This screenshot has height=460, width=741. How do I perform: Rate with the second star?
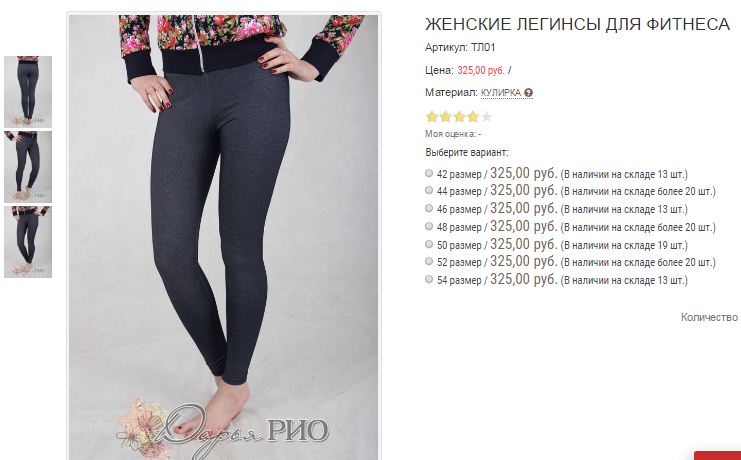445,117
